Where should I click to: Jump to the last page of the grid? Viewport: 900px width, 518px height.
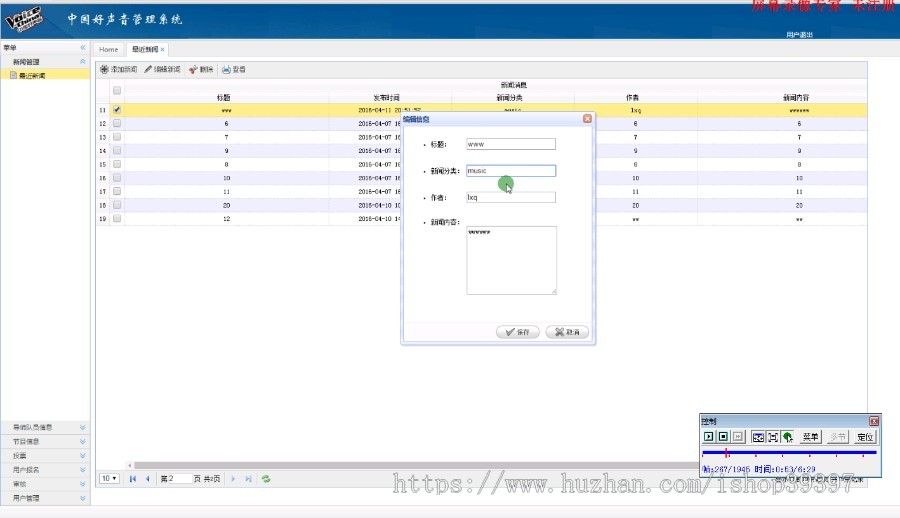coord(248,478)
